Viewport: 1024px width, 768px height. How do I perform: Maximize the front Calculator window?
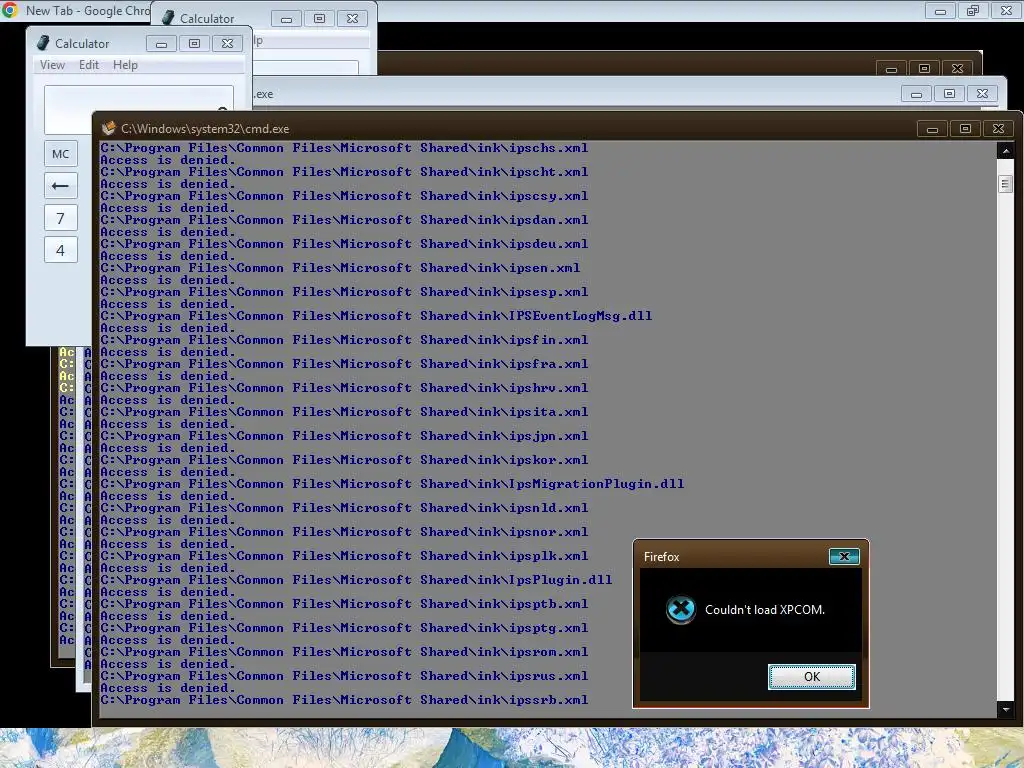(x=194, y=44)
